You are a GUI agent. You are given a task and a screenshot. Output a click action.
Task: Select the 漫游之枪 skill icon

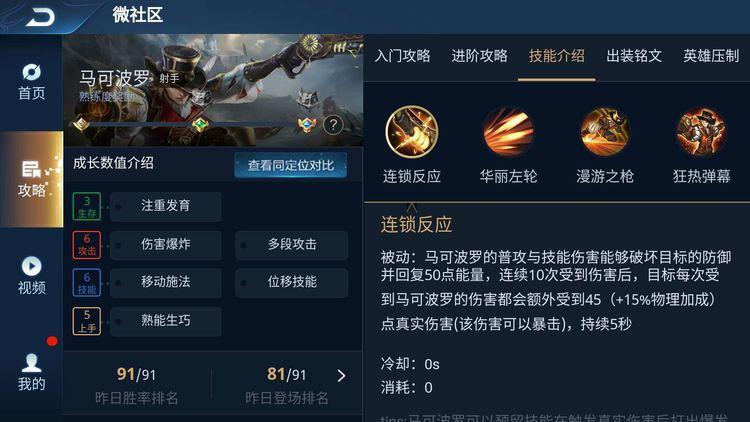tap(605, 132)
